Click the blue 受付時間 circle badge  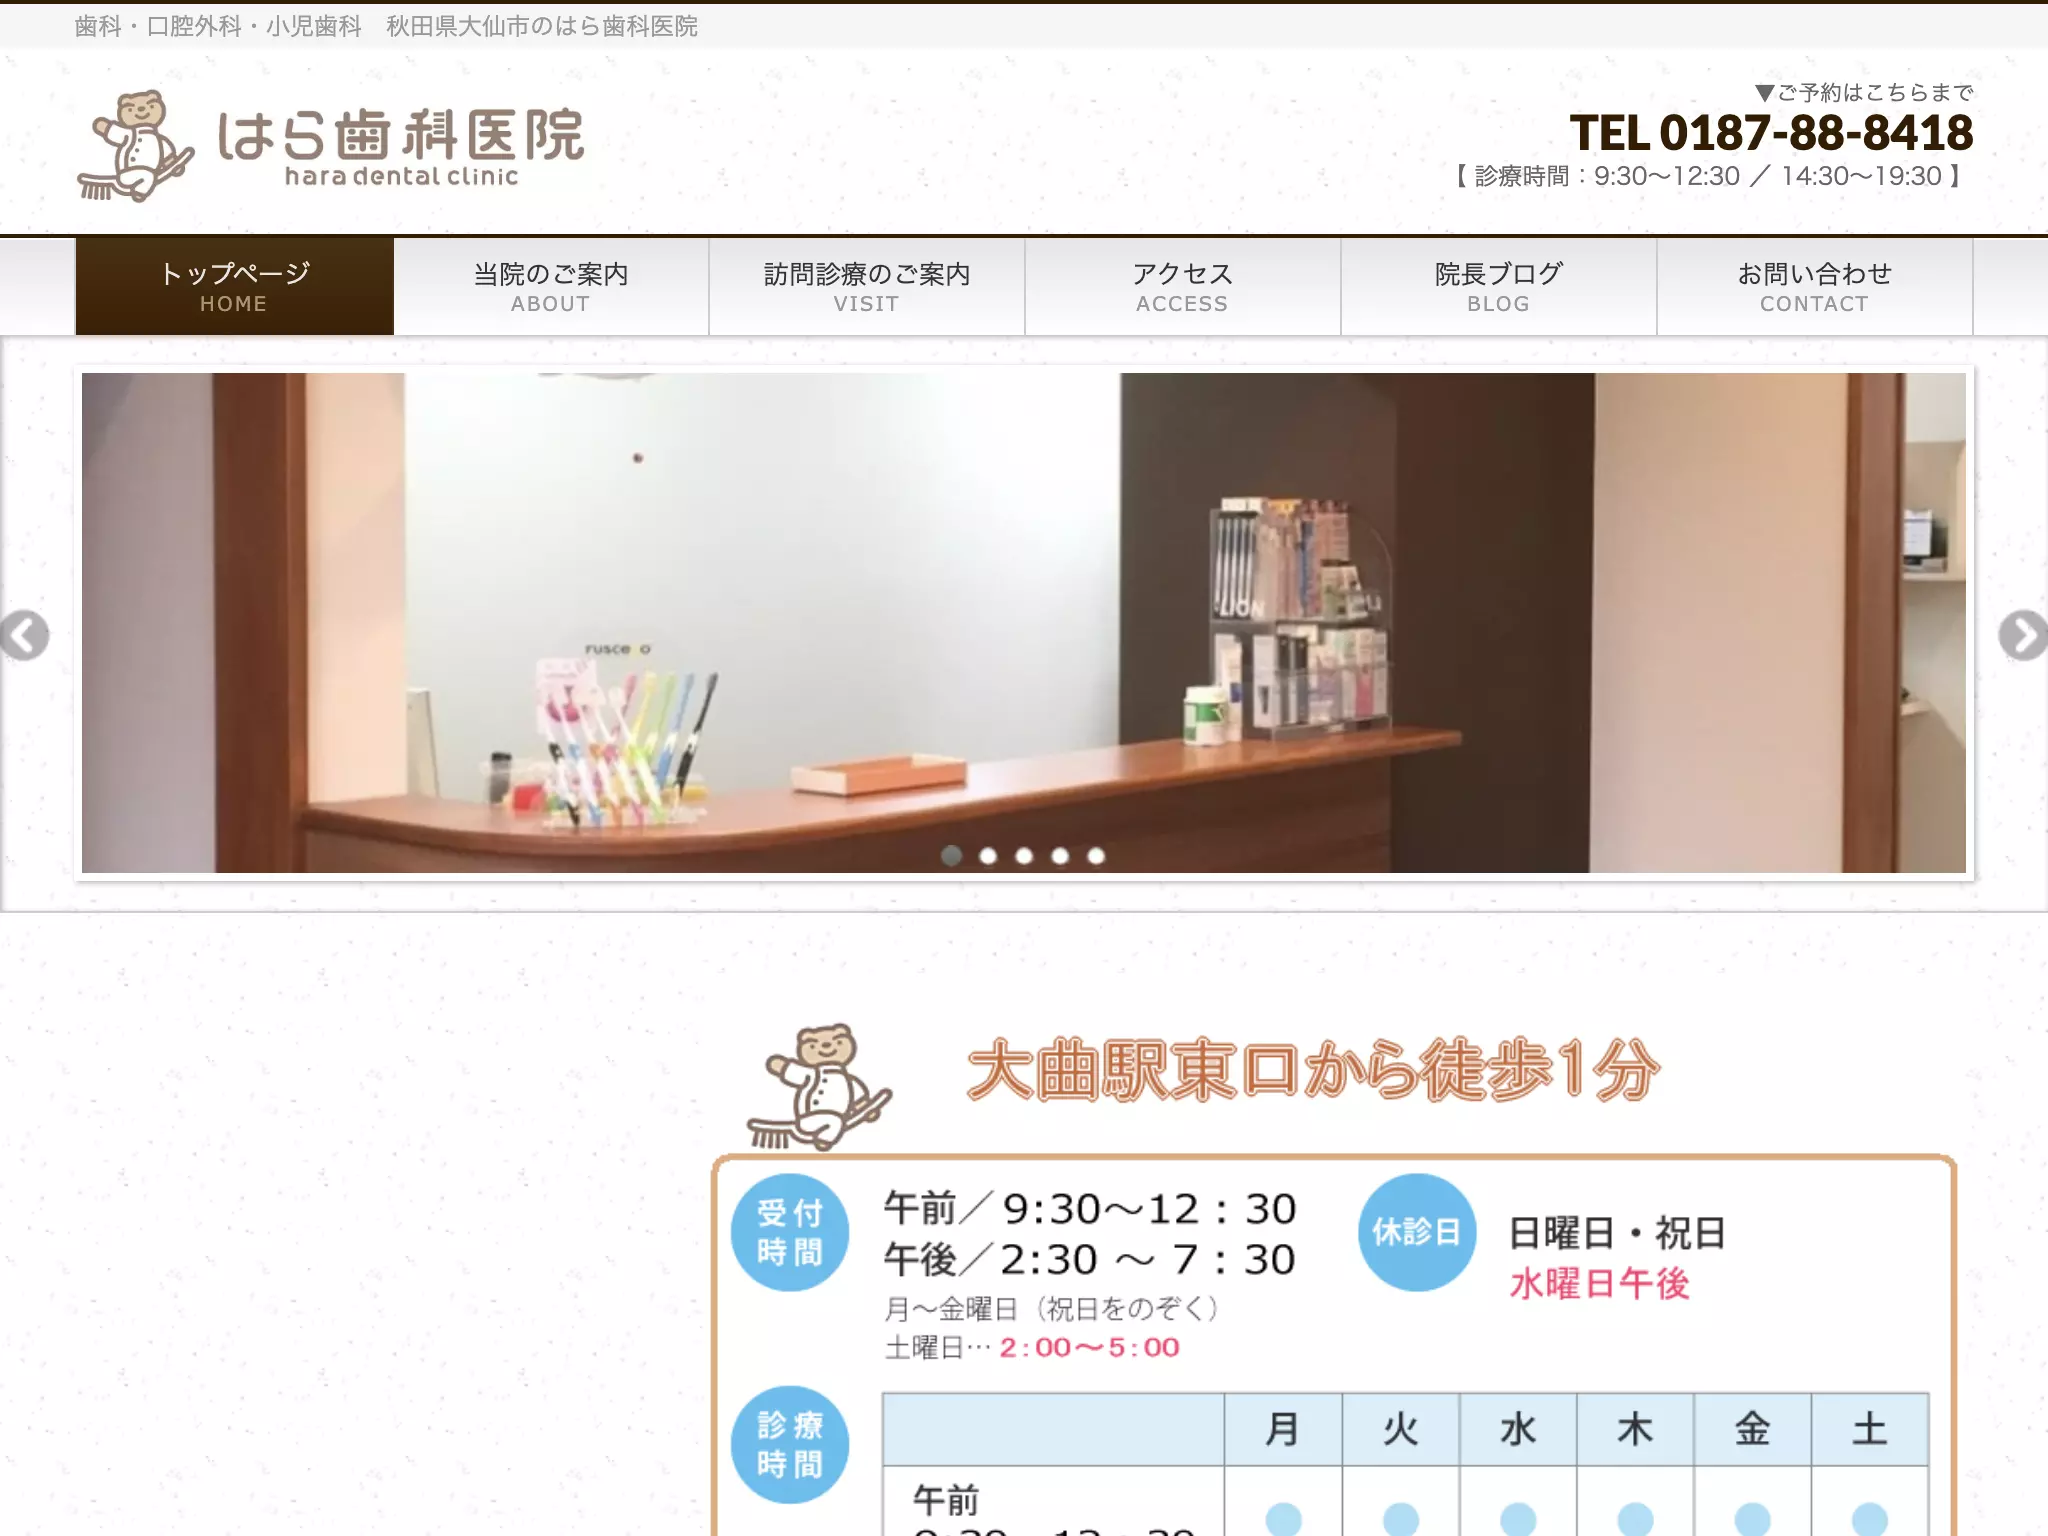click(790, 1232)
